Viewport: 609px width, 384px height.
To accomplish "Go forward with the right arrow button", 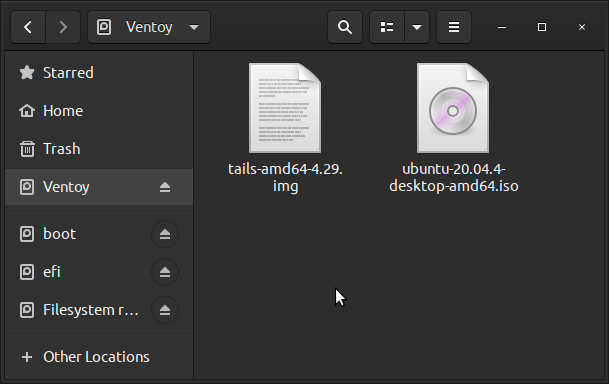I will point(63,27).
